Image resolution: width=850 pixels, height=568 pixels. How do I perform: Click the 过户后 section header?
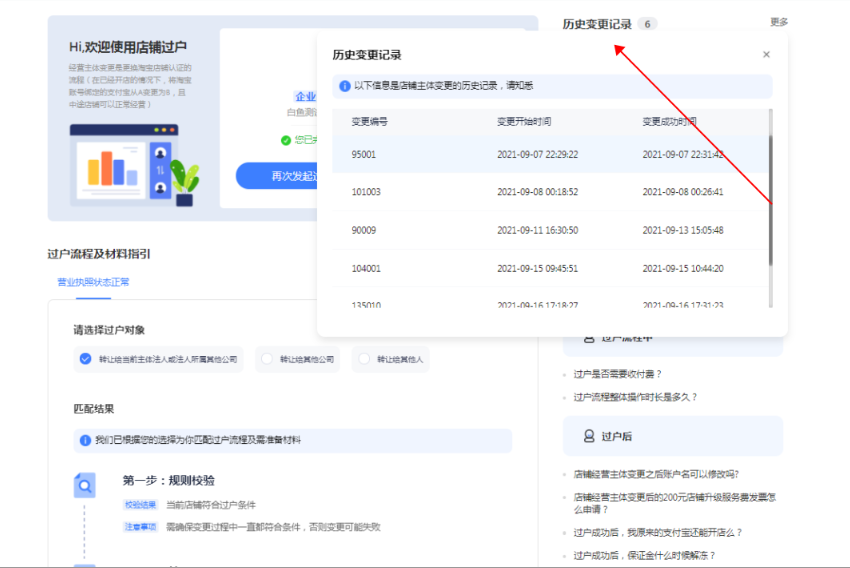coord(673,436)
